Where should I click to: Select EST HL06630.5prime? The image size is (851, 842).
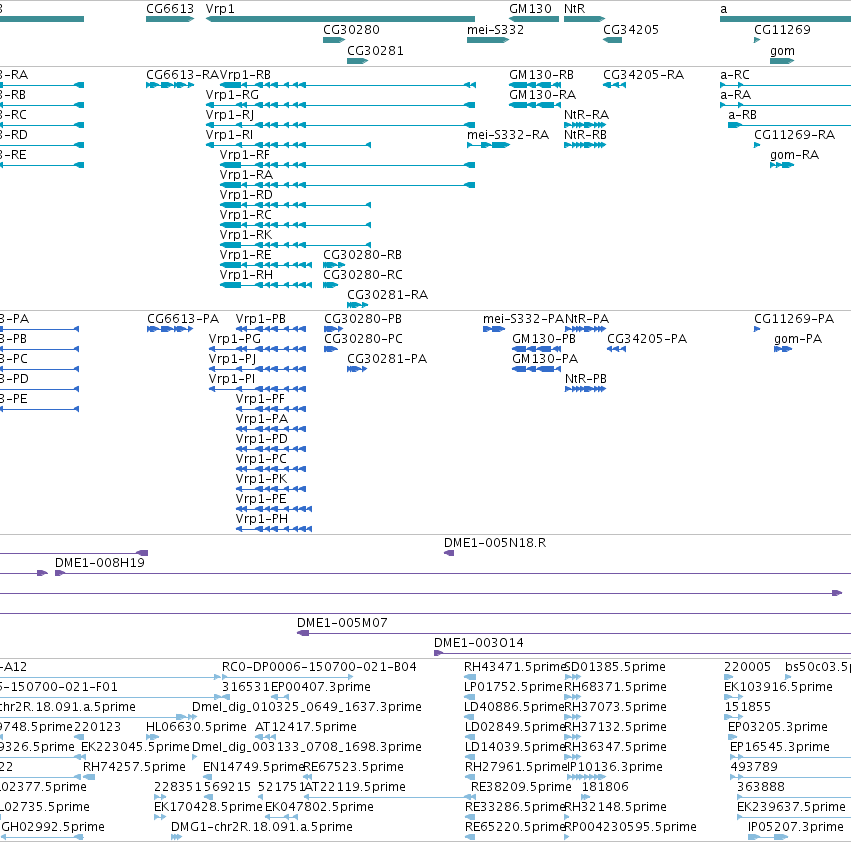pos(196,727)
